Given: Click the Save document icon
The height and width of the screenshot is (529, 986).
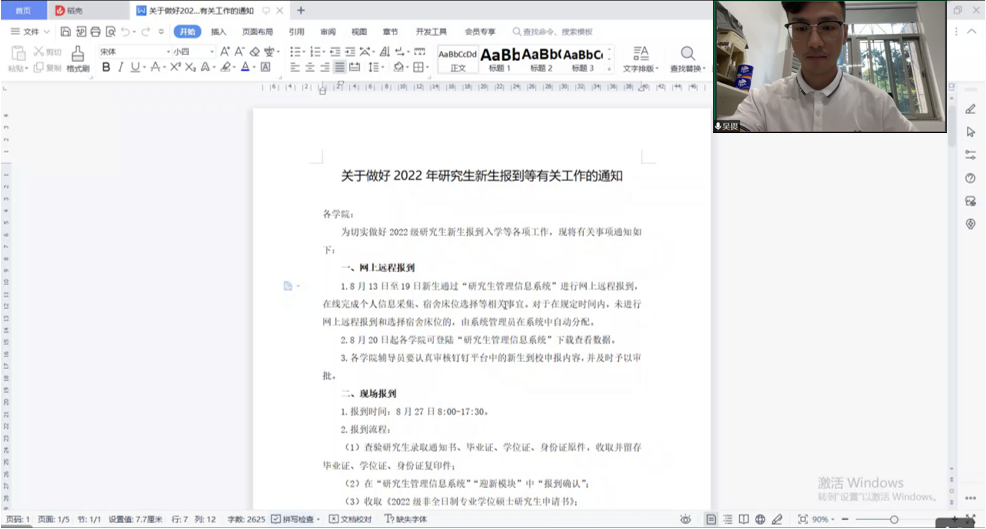Looking at the screenshot, I should pos(66,32).
